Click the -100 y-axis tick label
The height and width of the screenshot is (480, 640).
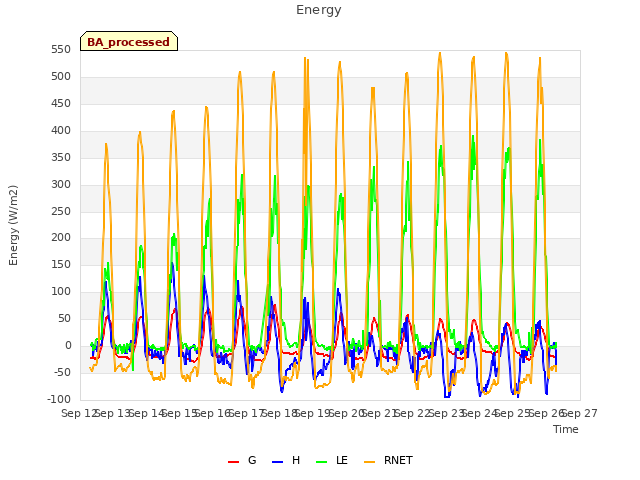59,399
